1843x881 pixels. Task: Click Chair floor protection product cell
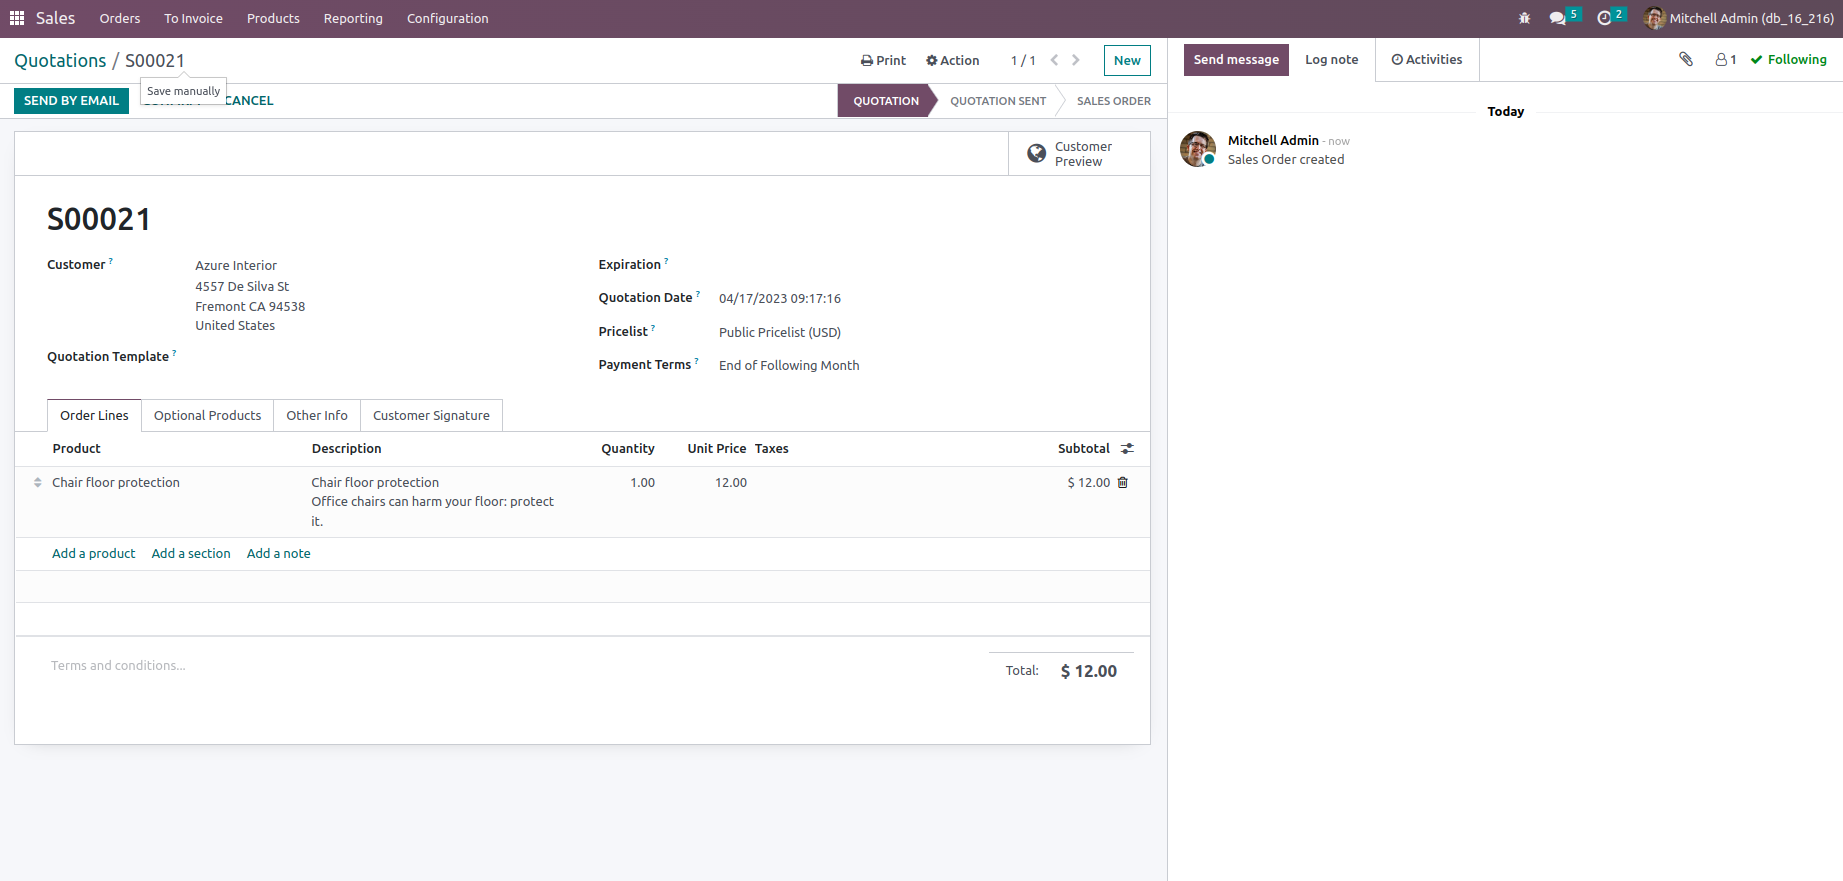click(116, 482)
